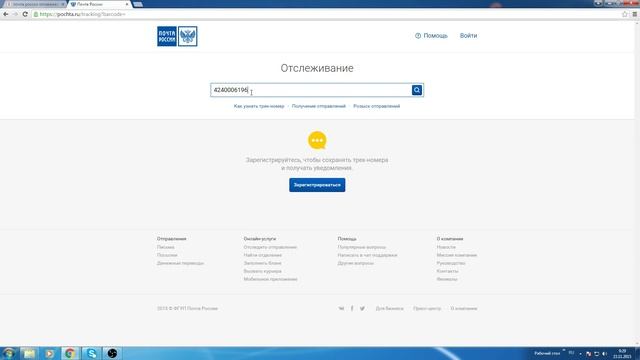The image size is (640, 360).
Task: Click the yellow chat bubble icon
Action: point(317,140)
